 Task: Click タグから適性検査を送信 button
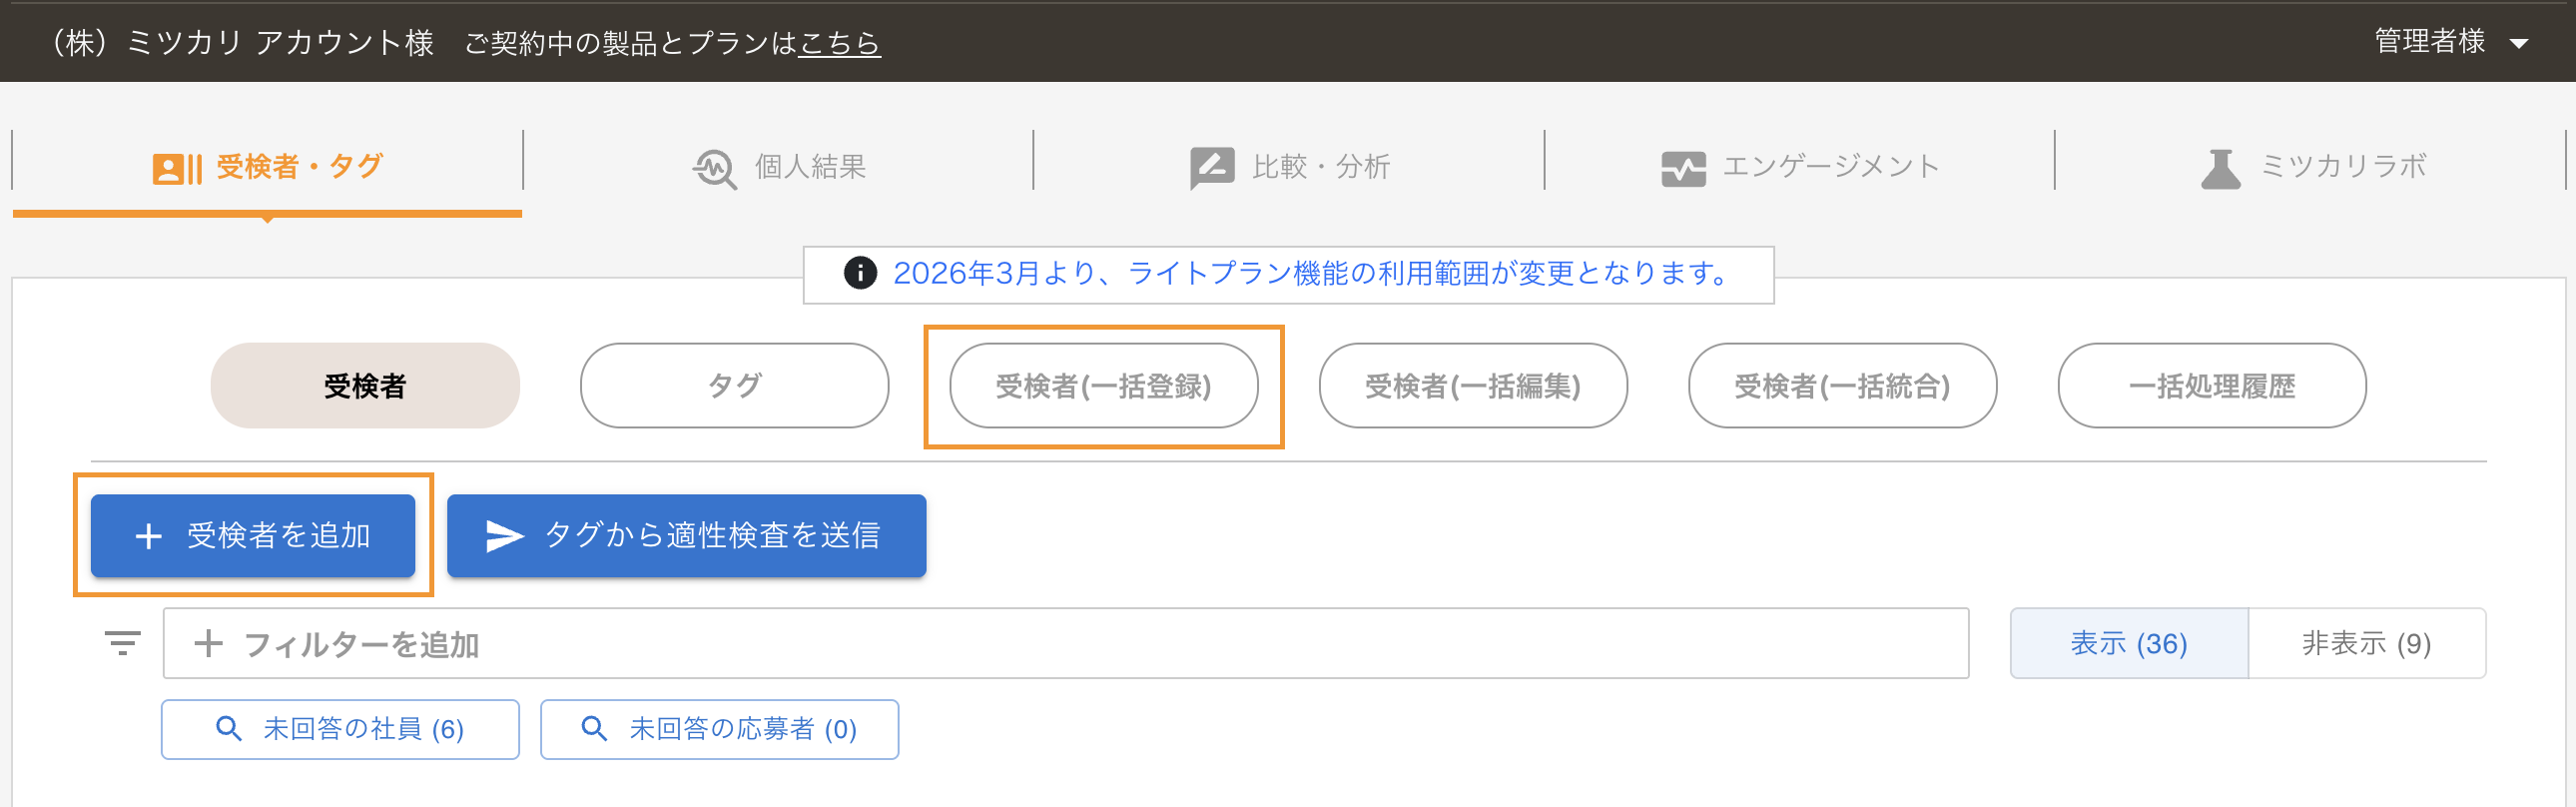pyautogui.click(x=687, y=536)
